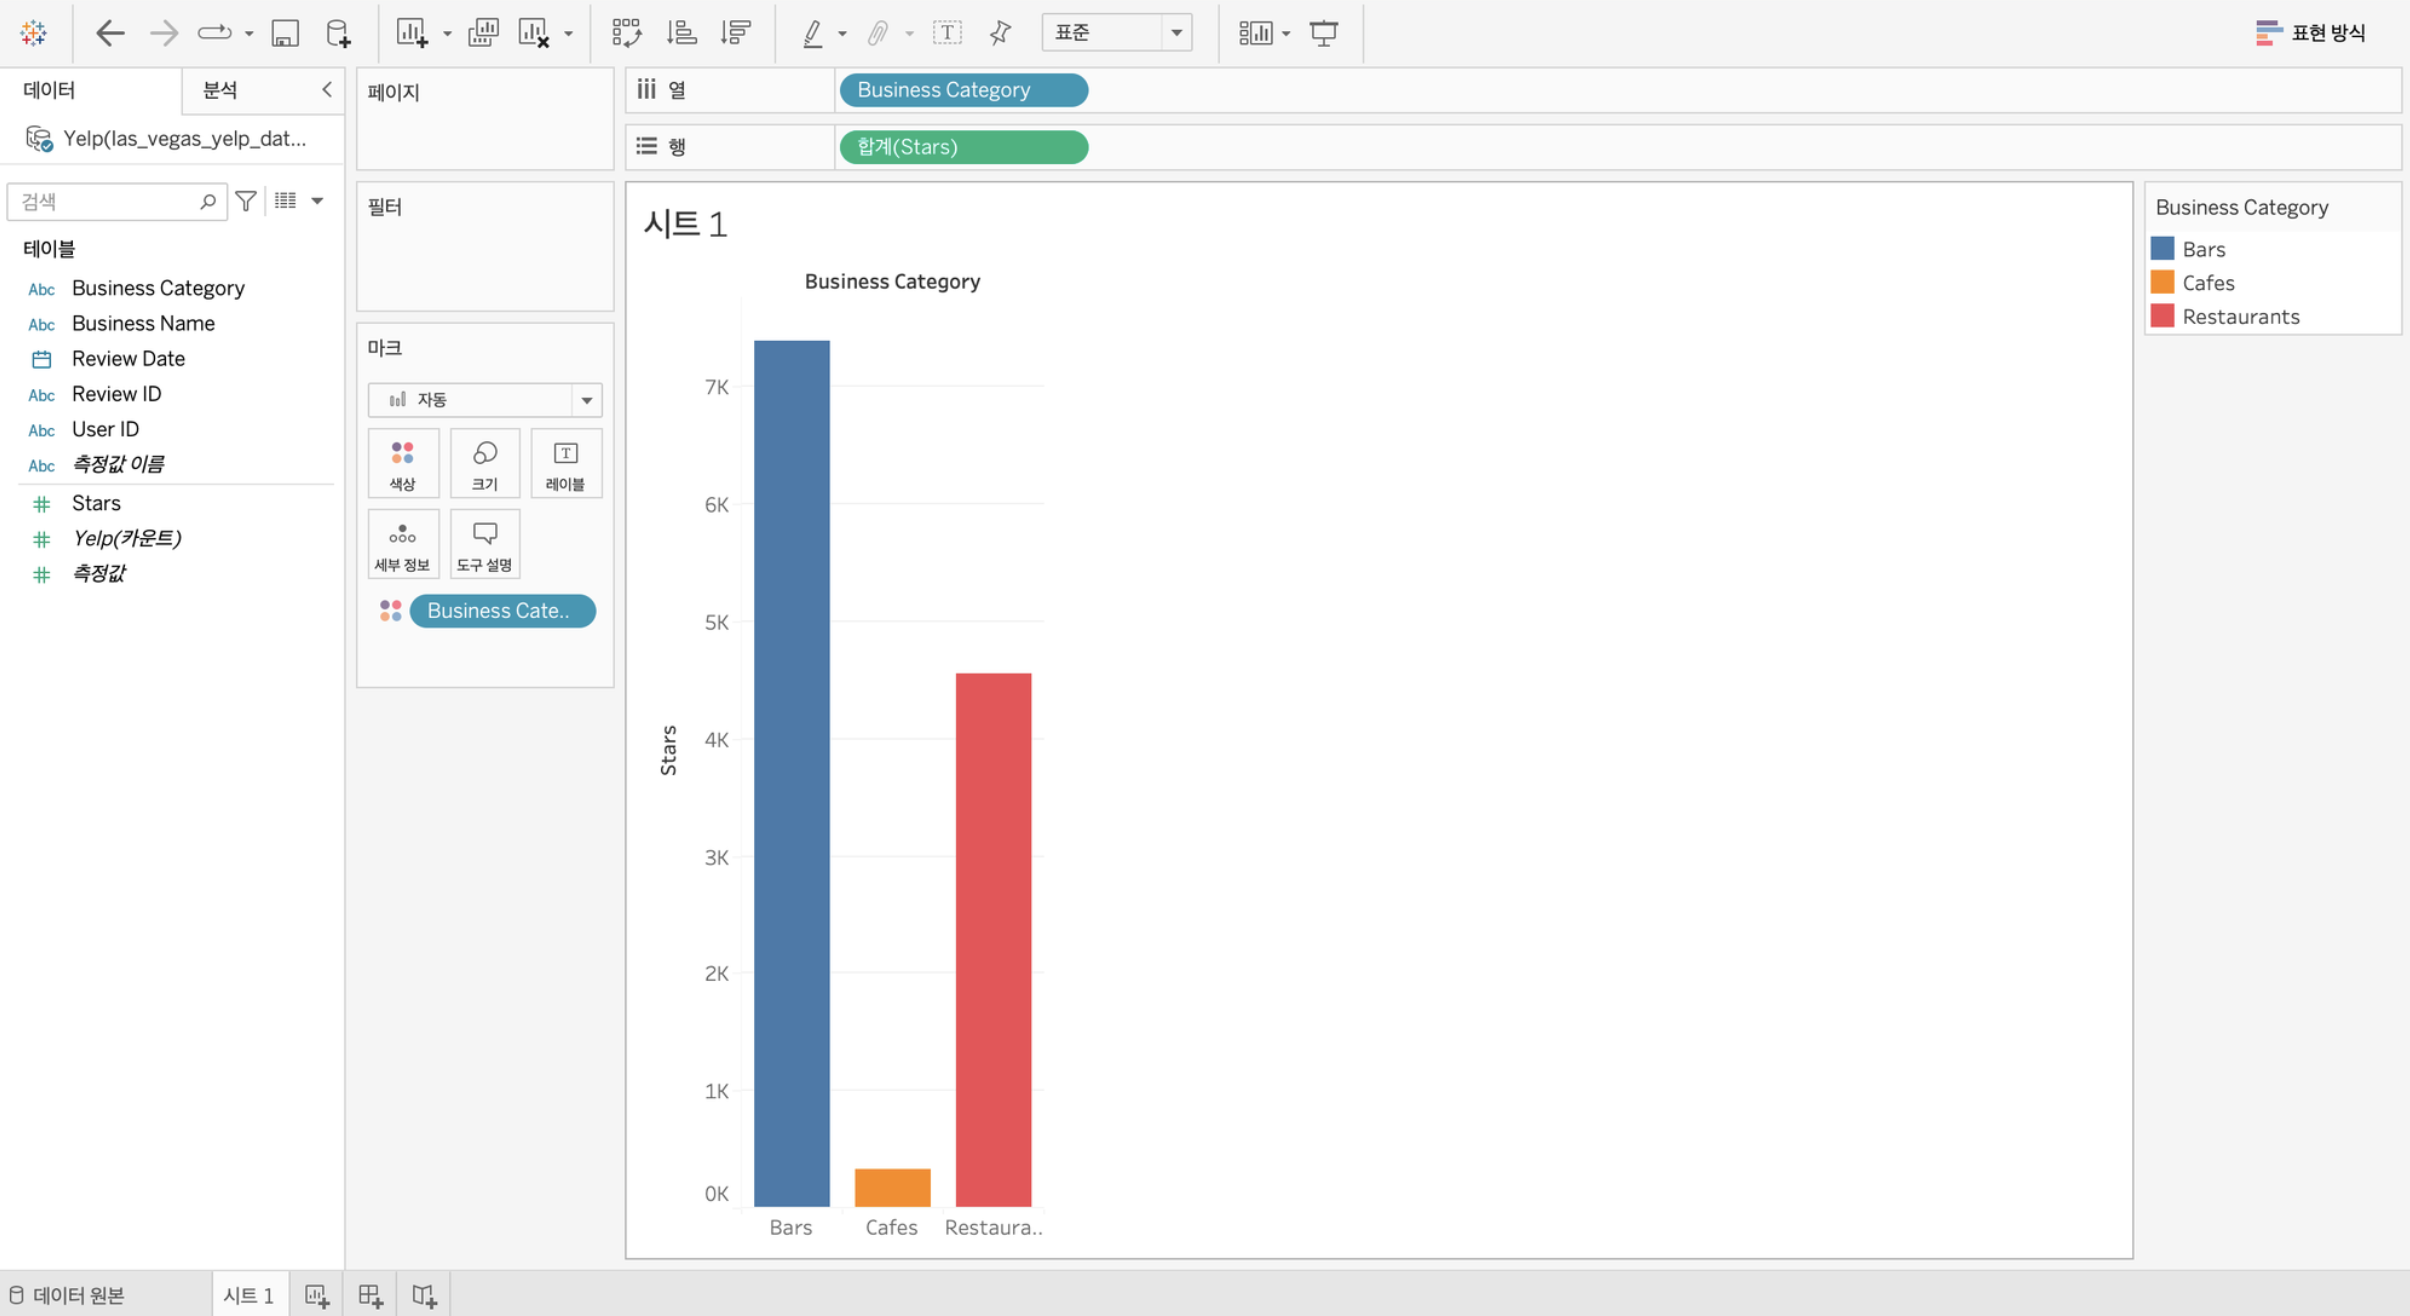Viewport: 2410px width, 1316px height.
Task: Click the save workbook icon
Action: coord(285,33)
